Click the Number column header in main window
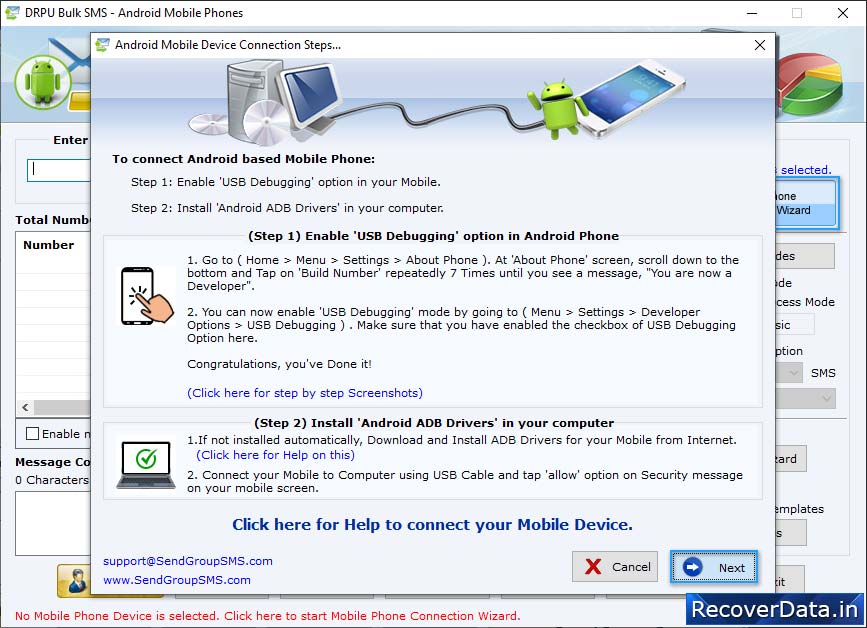This screenshot has height=628, width=867. [x=49, y=245]
